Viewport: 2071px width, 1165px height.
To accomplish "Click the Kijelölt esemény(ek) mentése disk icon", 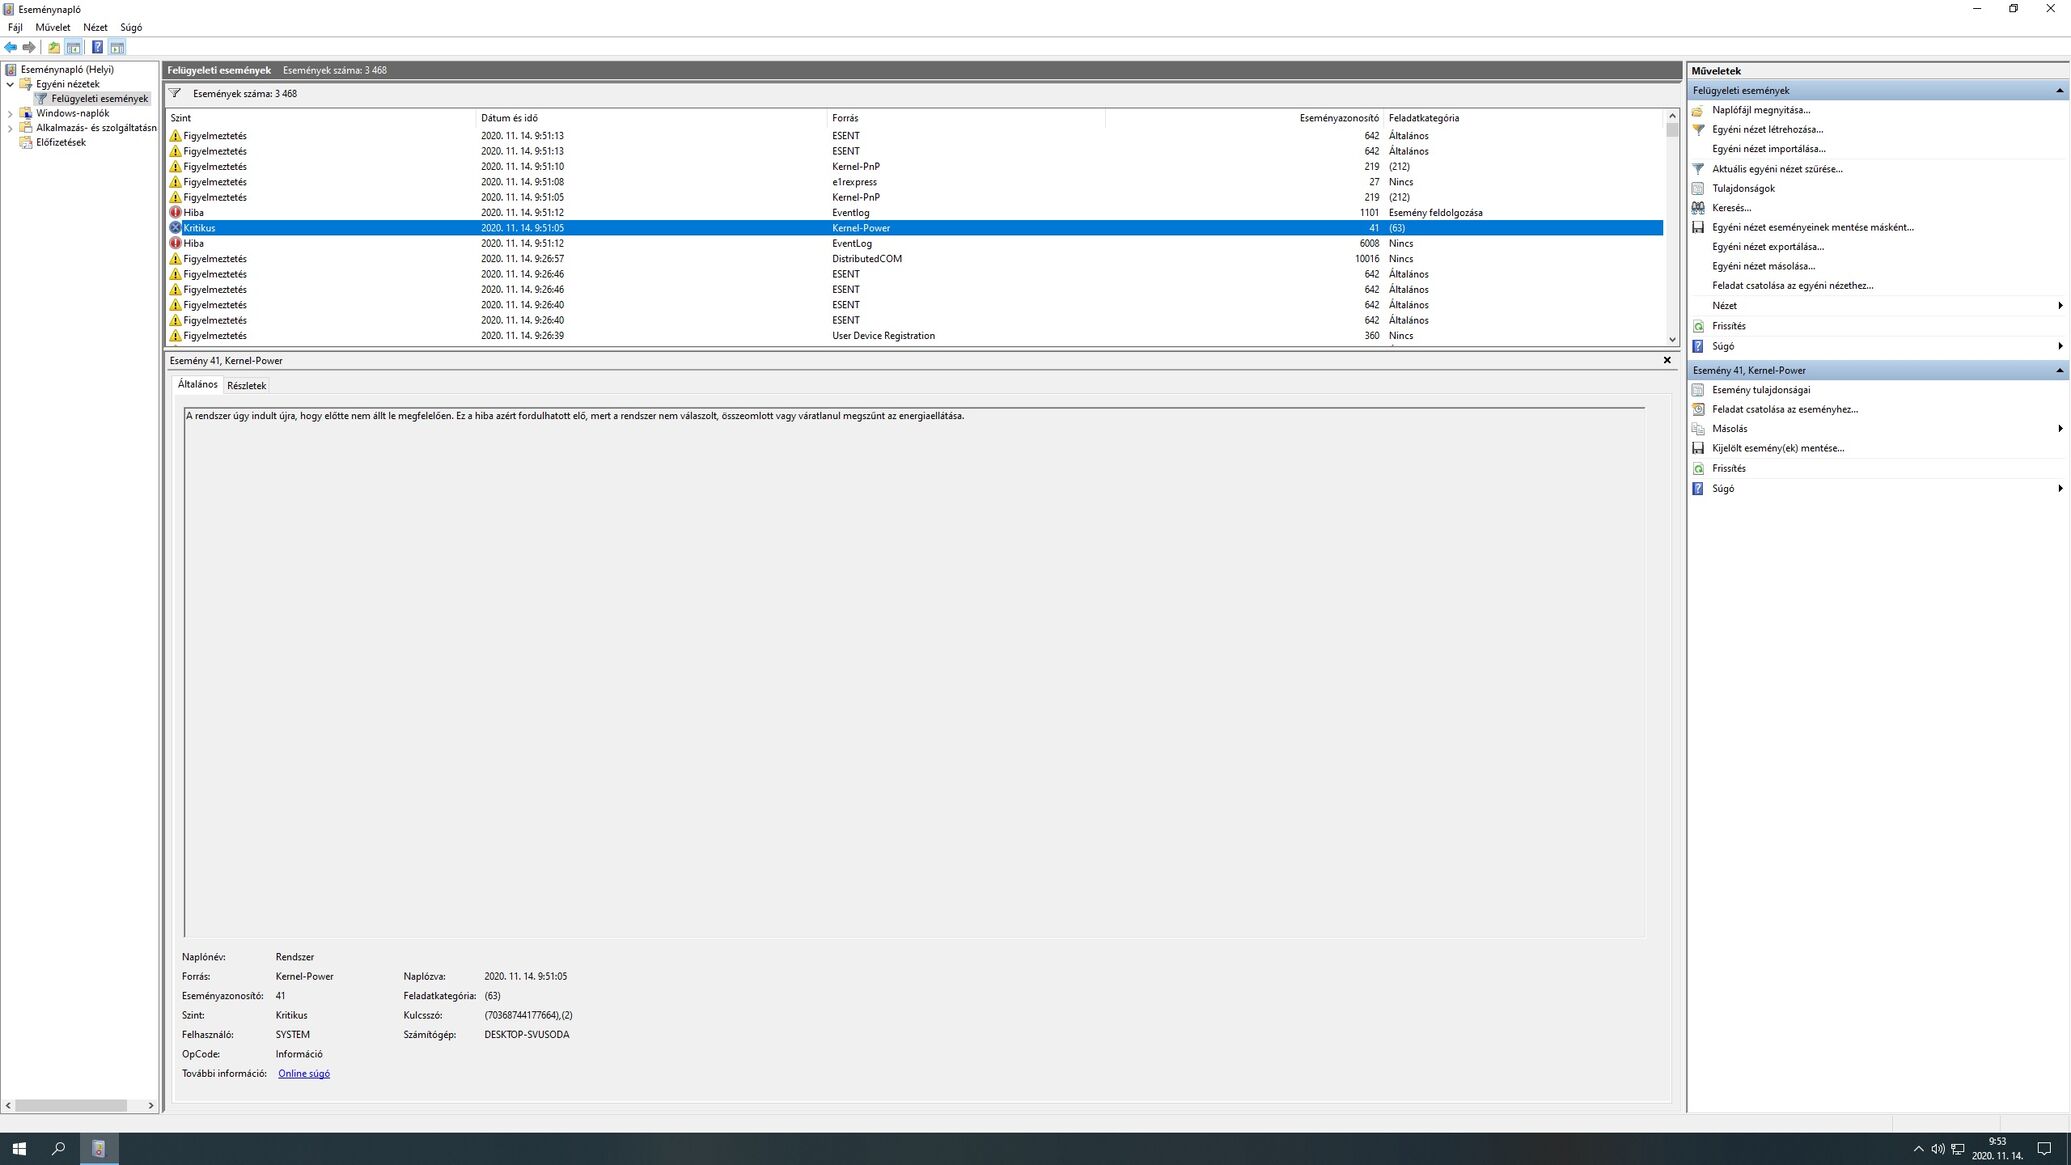I will (1698, 448).
